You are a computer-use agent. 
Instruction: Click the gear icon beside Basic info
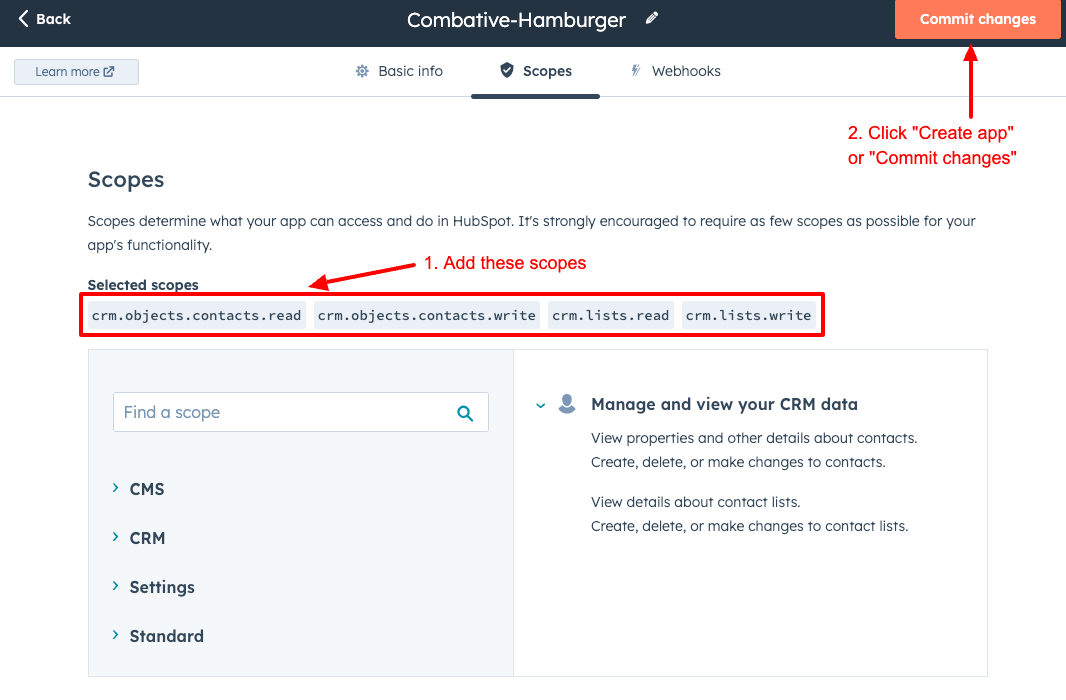coord(362,71)
